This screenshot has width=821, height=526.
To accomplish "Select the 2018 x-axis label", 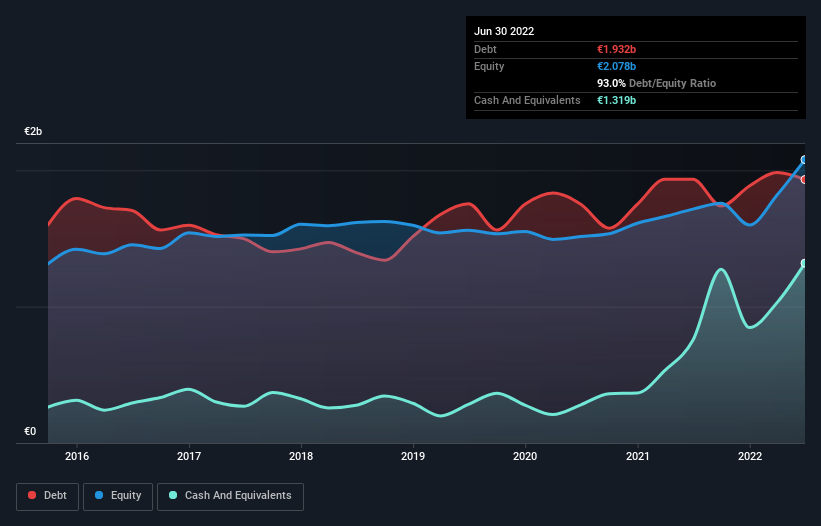I will click(x=301, y=457).
